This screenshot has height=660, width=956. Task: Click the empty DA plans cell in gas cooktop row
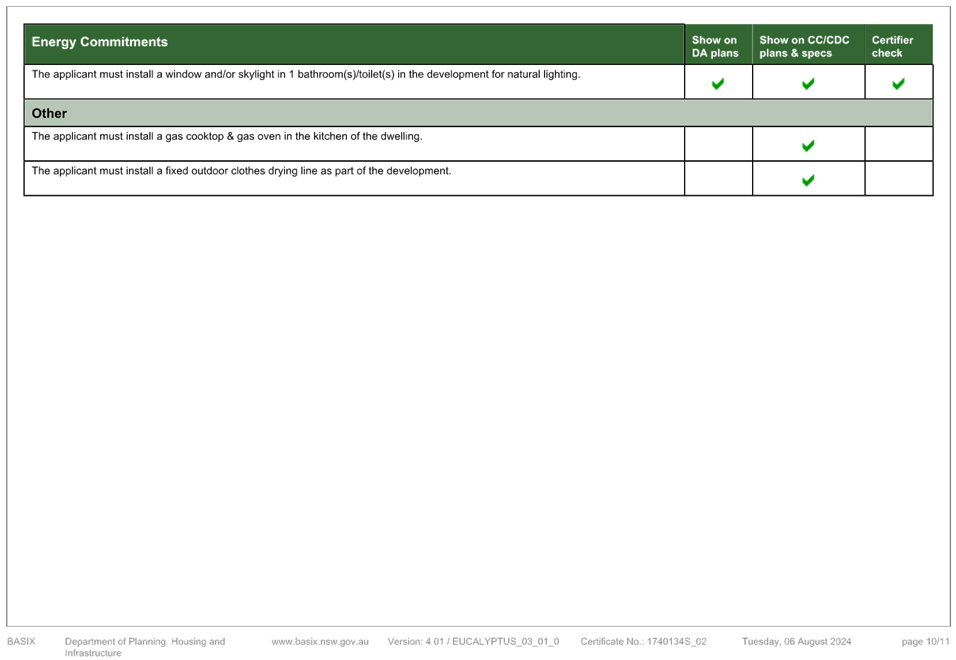(718, 144)
